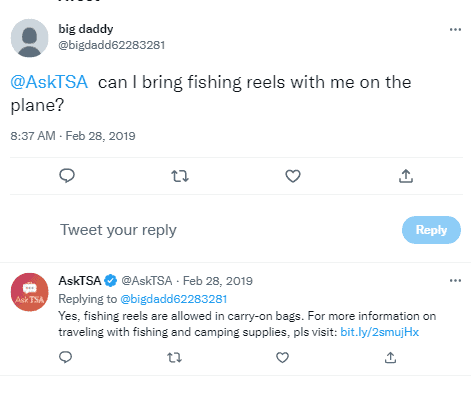471x414 pixels.
Task: Click reply icon under main tweet
Action: coord(67,176)
